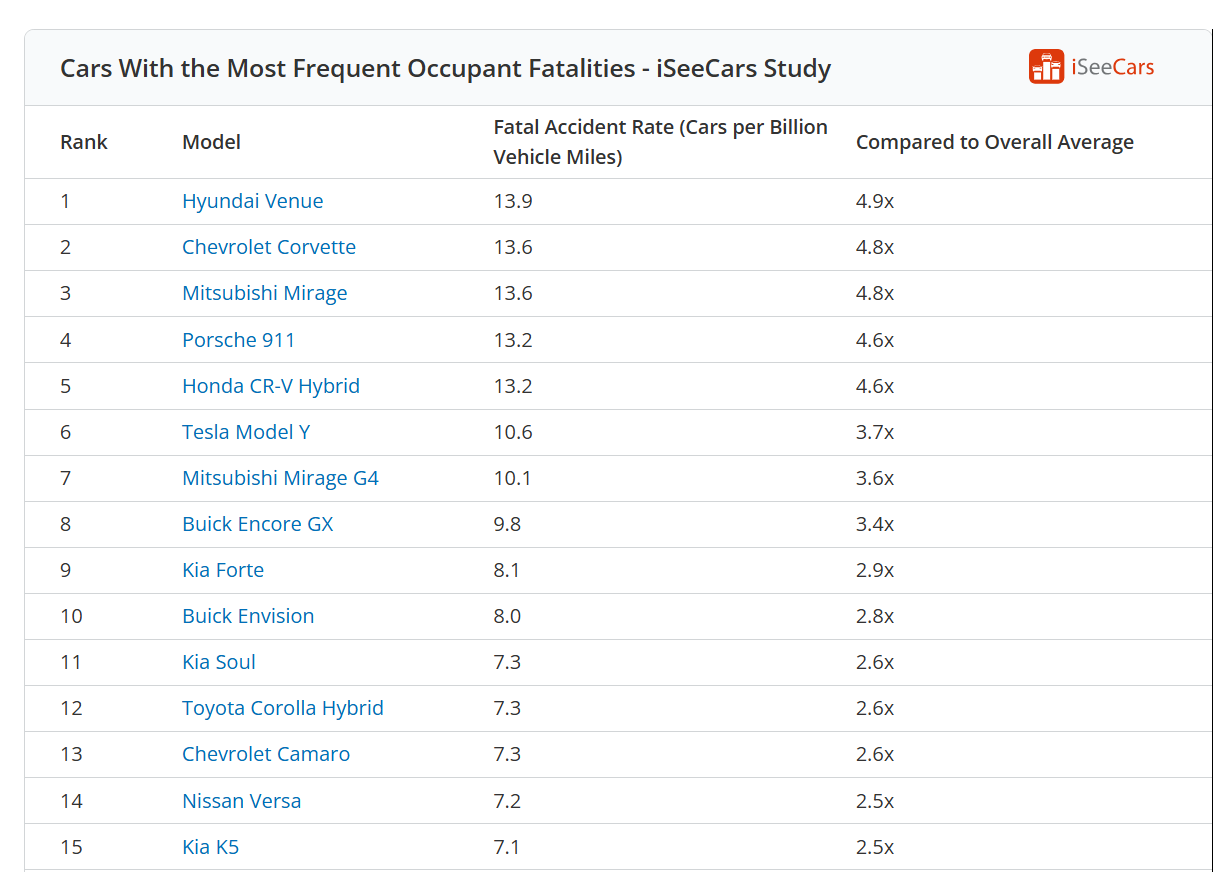Viewport: 1231px width, 872px height.
Task: Click the Kia Forte link
Action: 223,570
